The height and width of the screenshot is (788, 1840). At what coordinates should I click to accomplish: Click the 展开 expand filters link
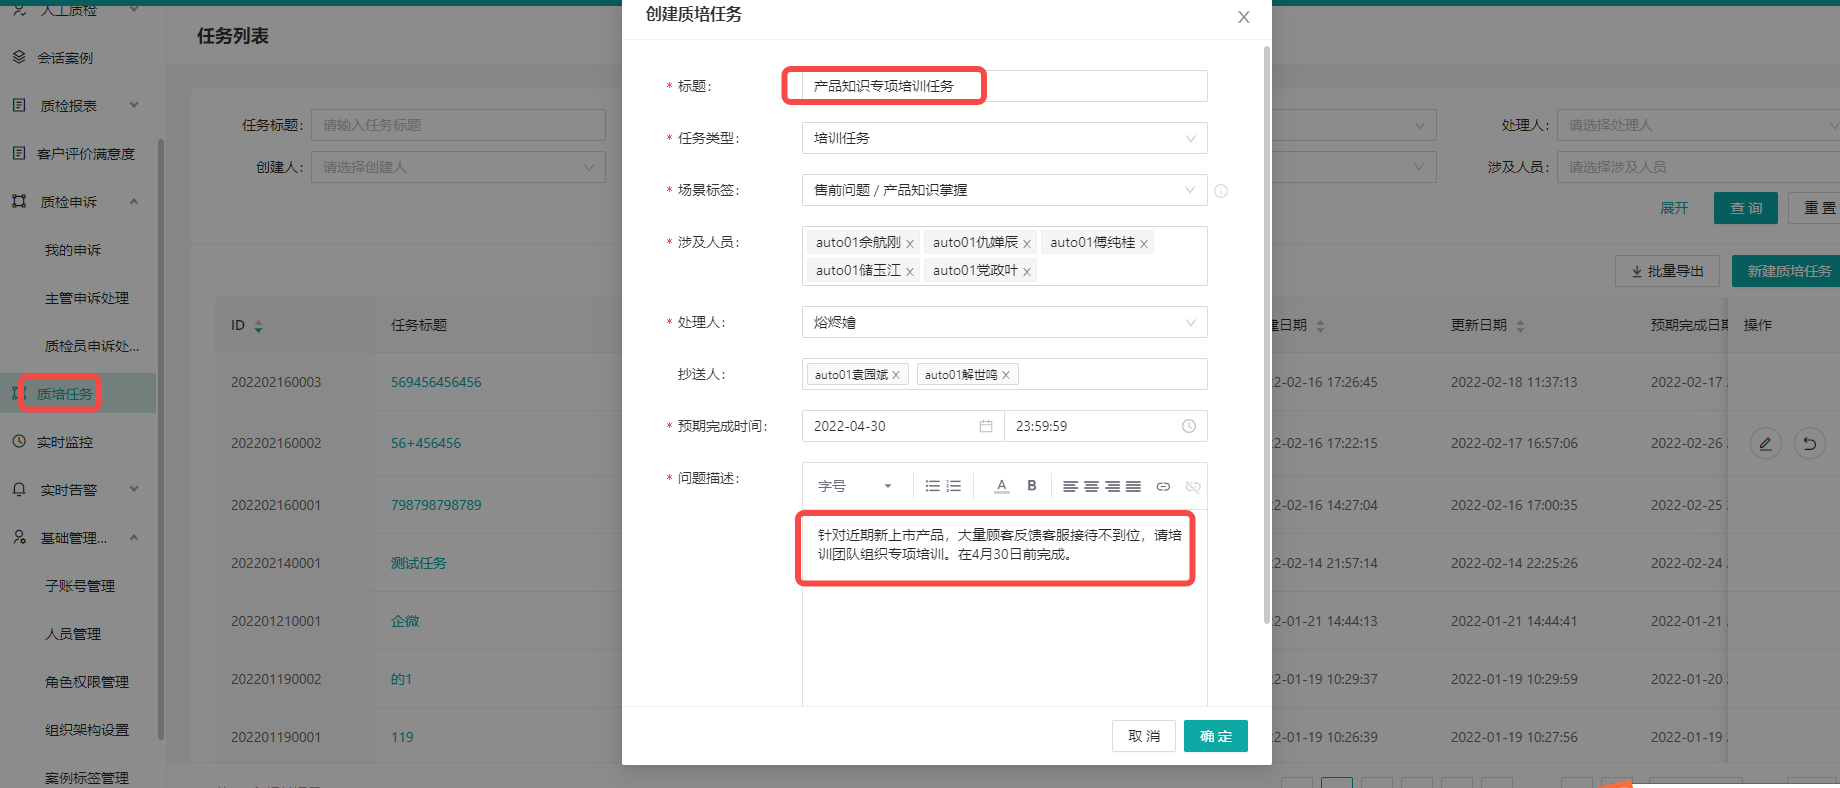coord(1674,208)
